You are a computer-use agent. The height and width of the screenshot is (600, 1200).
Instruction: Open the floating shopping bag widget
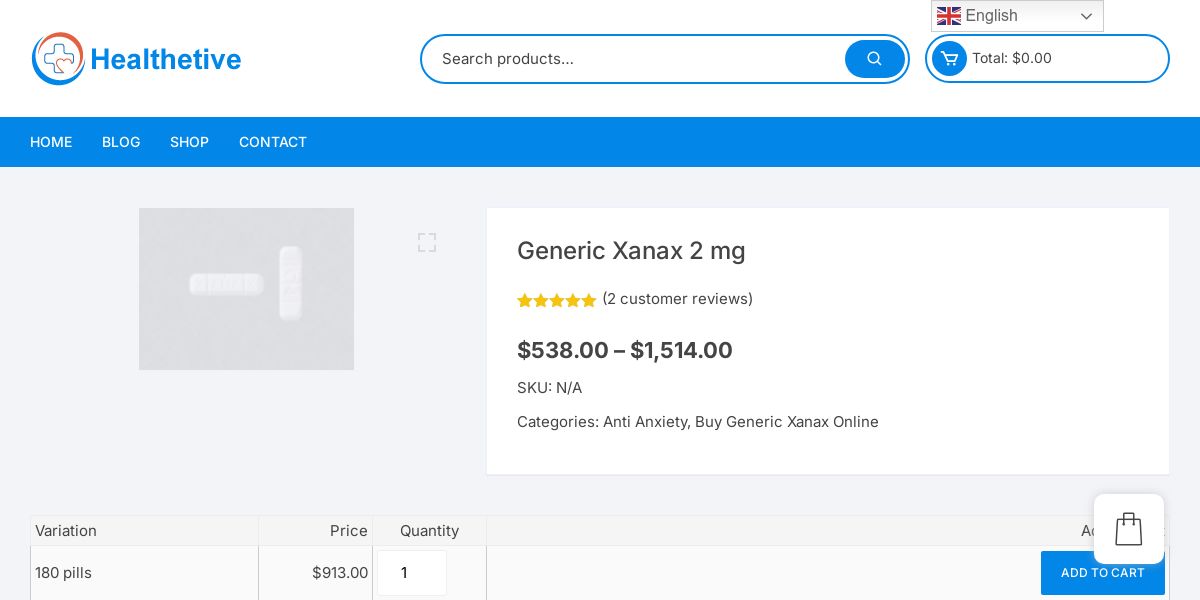point(1128,529)
